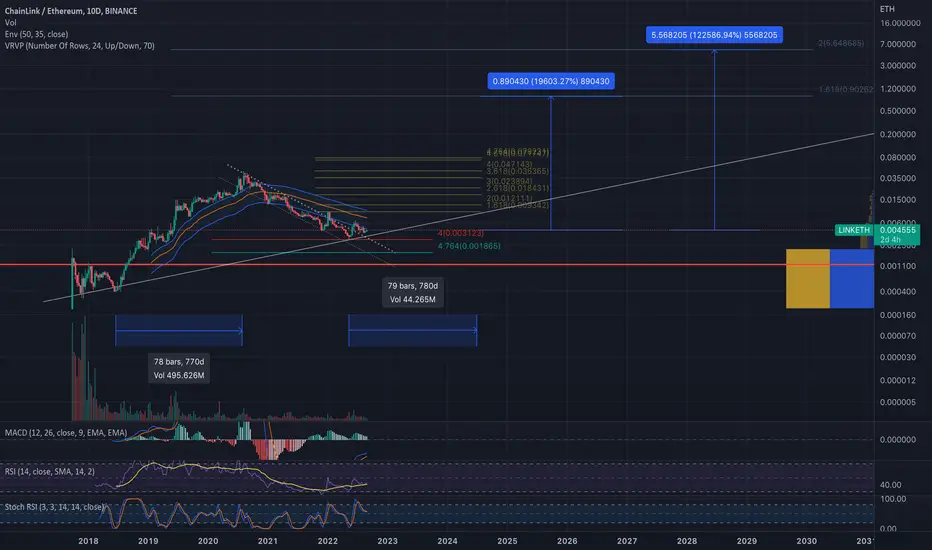This screenshot has height=550, width=932.
Task: Click the 2018 label on the time axis
Action: pos(88,540)
